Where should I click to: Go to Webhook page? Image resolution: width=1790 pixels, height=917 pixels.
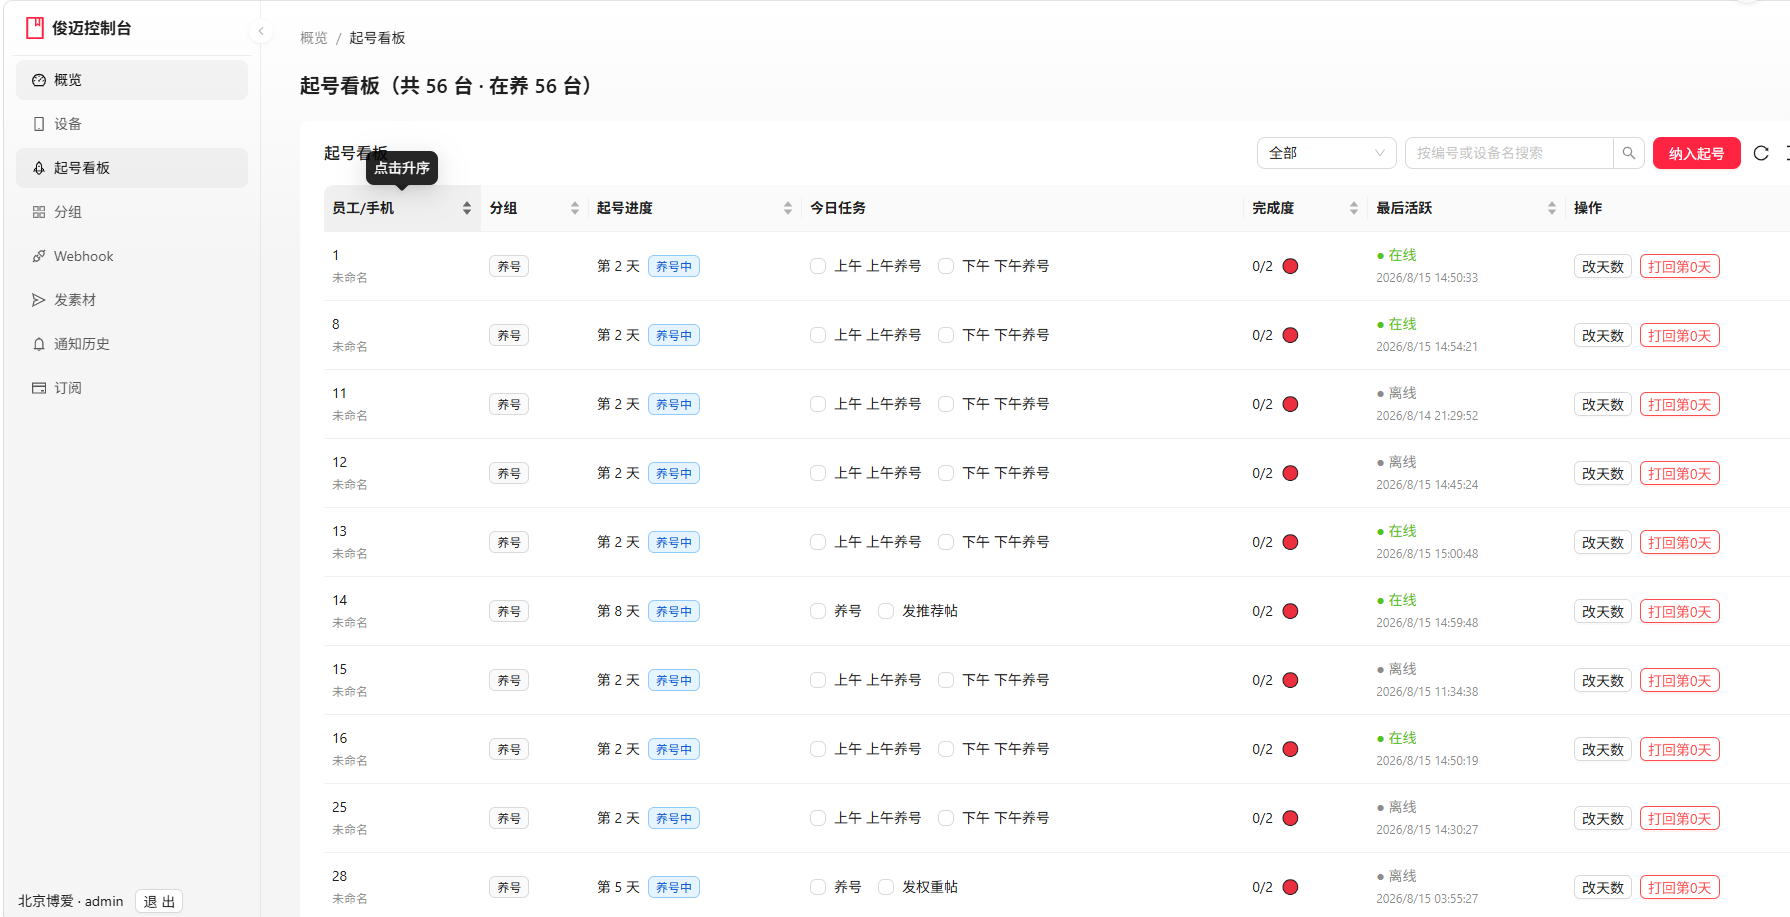(x=132, y=256)
